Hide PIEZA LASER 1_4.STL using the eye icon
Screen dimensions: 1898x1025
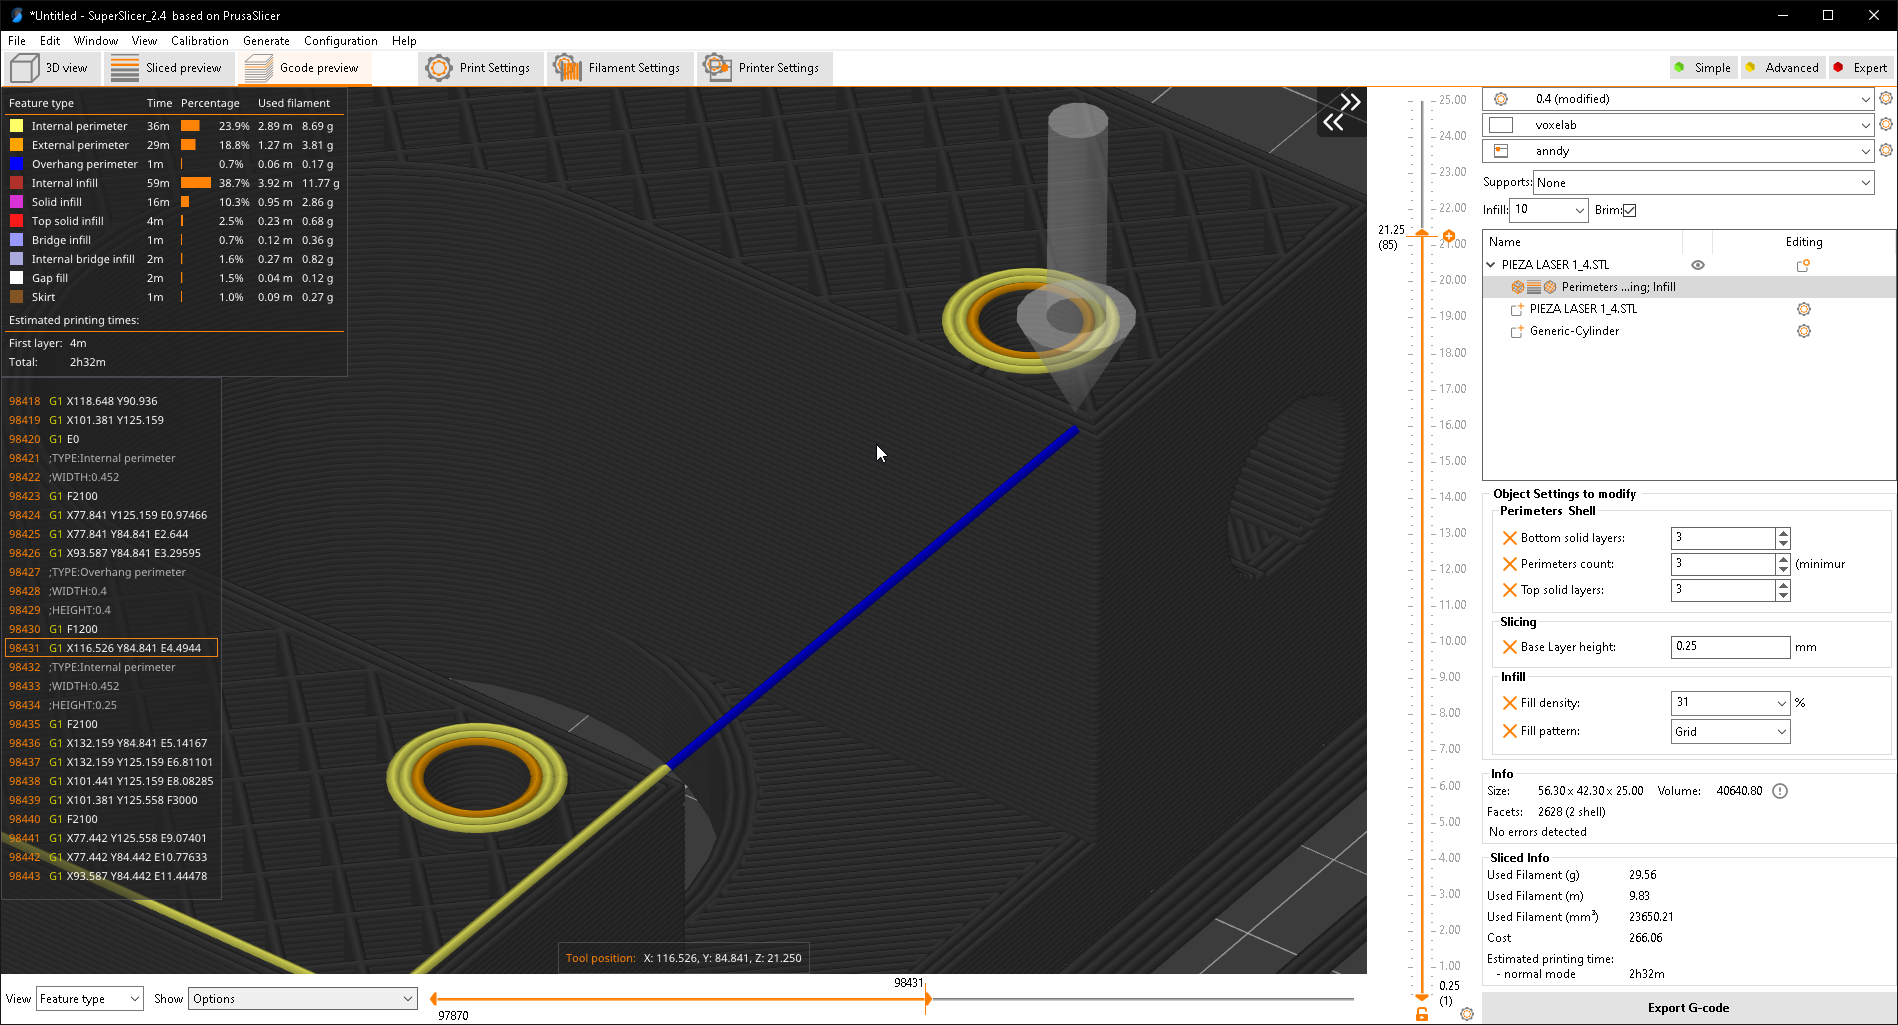pyautogui.click(x=1698, y=264)
